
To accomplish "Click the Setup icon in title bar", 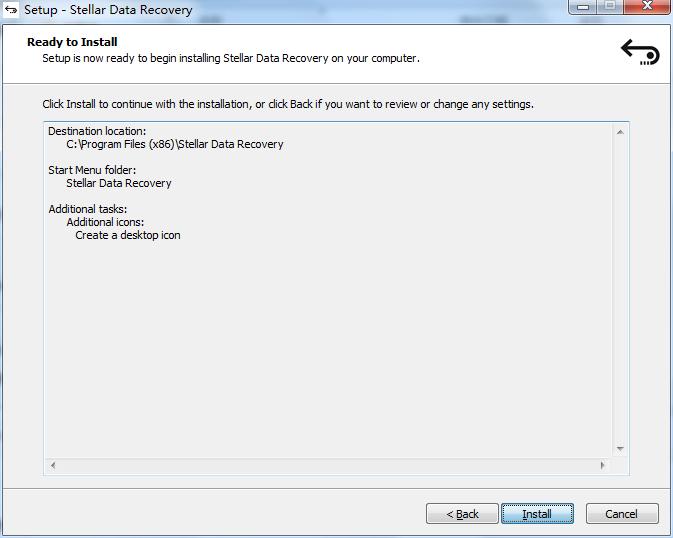I will pyautogui.click(x=11, y=10).
